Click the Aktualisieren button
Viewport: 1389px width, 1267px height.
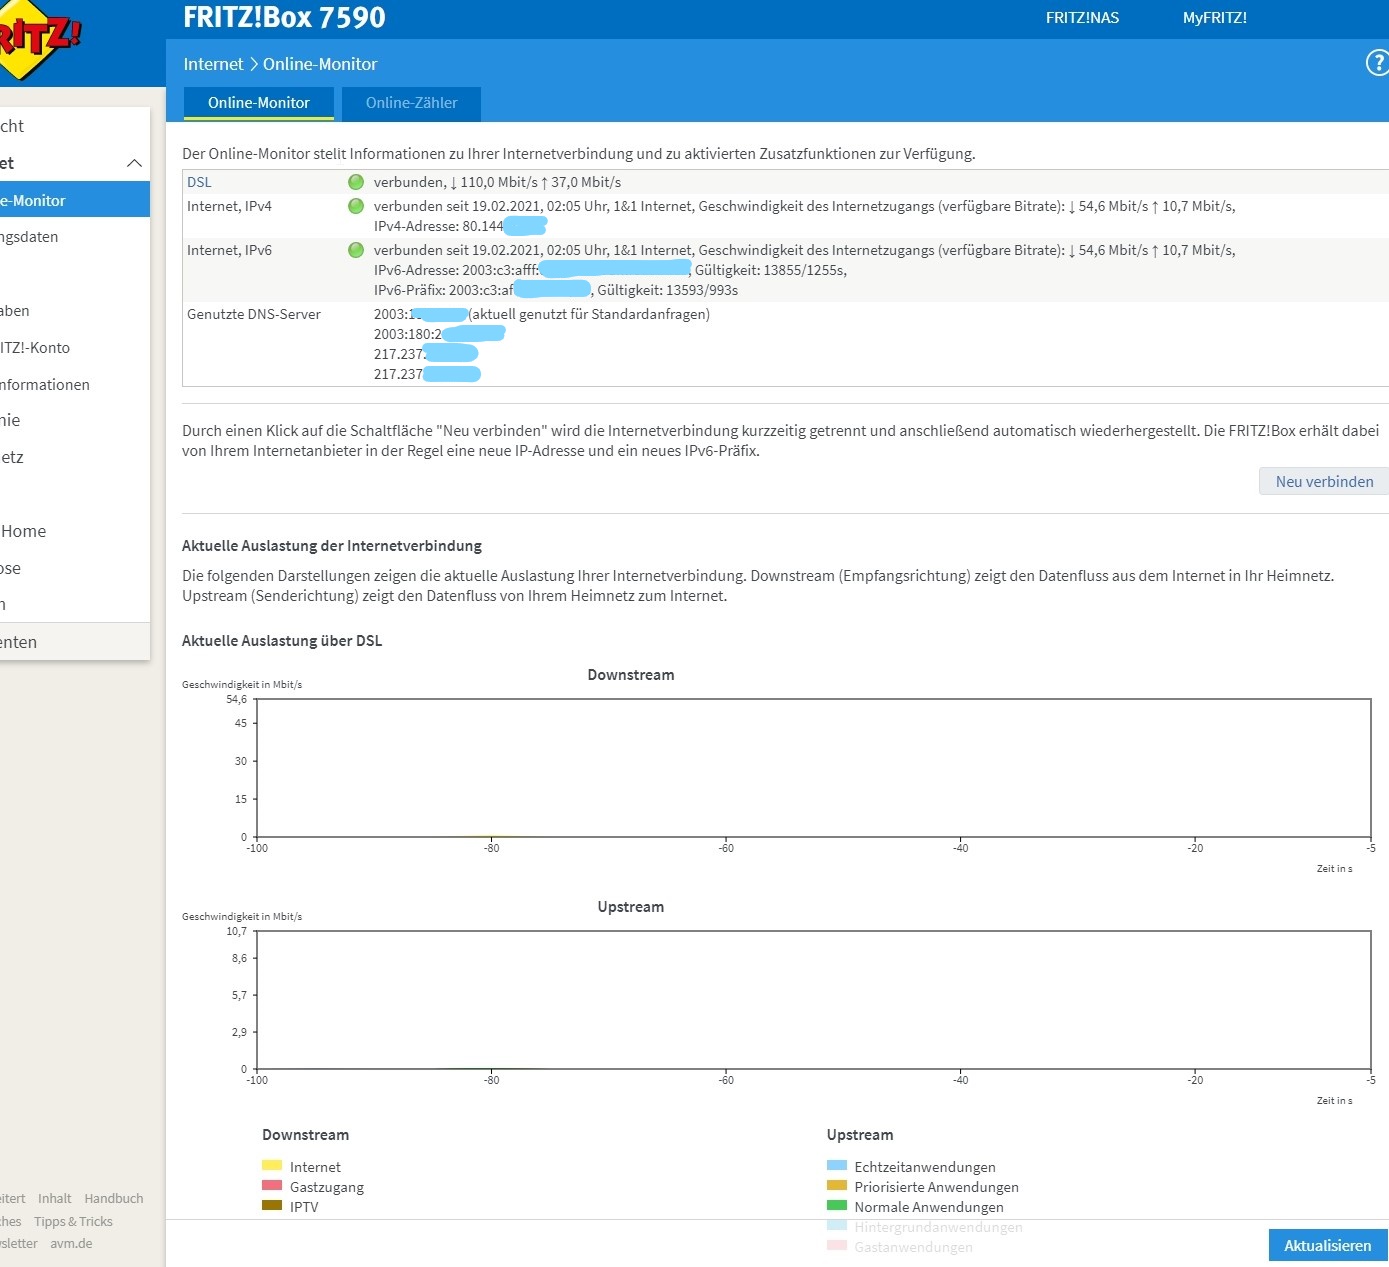pyautogui.click(x=1328, y=1245)
